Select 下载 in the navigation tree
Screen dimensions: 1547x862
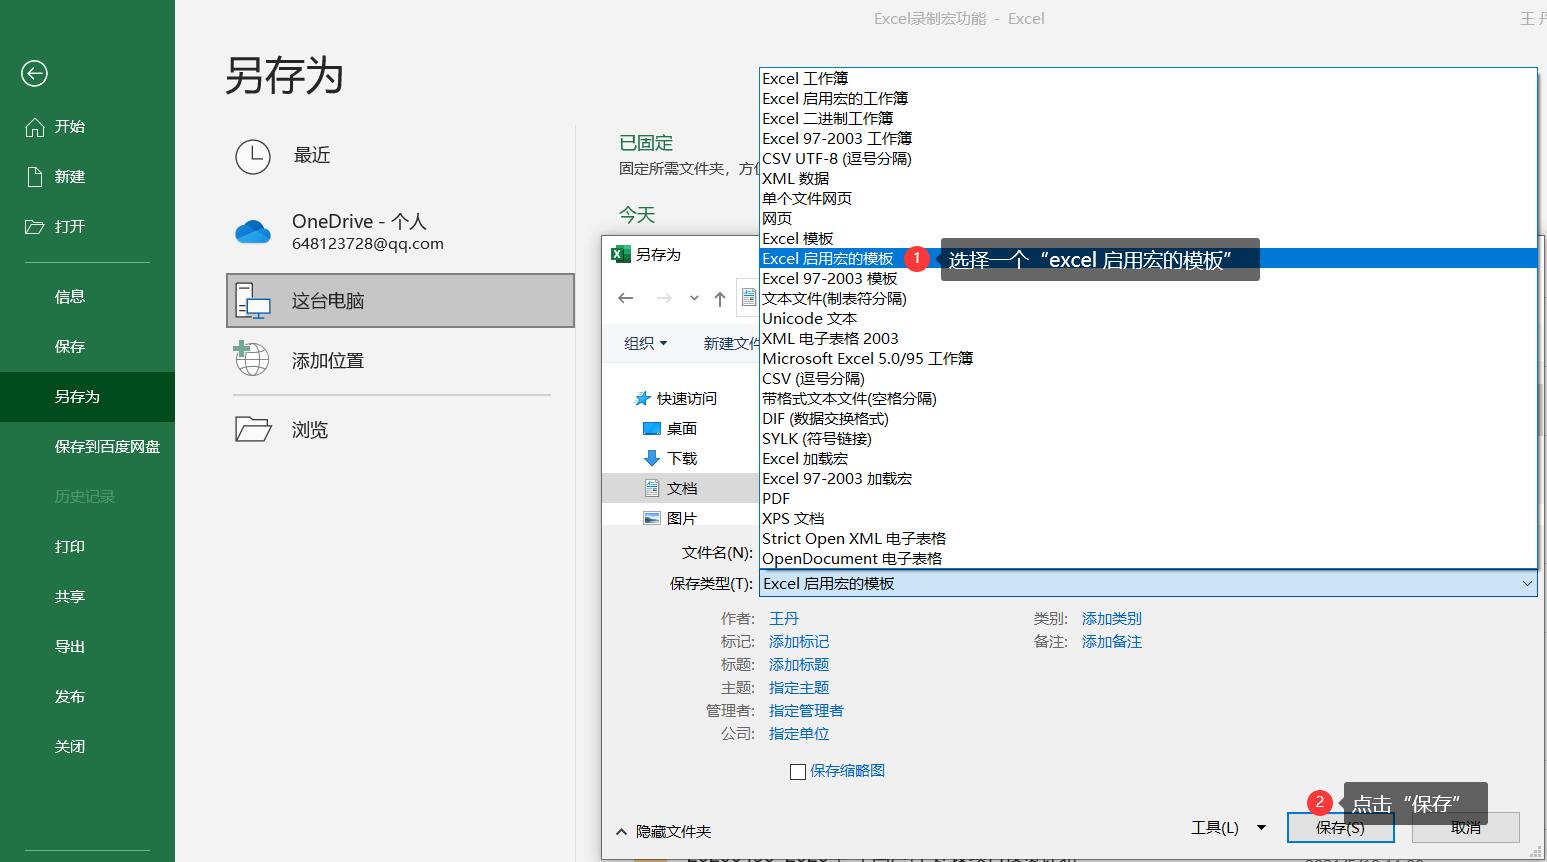click(x=670, y=458)
